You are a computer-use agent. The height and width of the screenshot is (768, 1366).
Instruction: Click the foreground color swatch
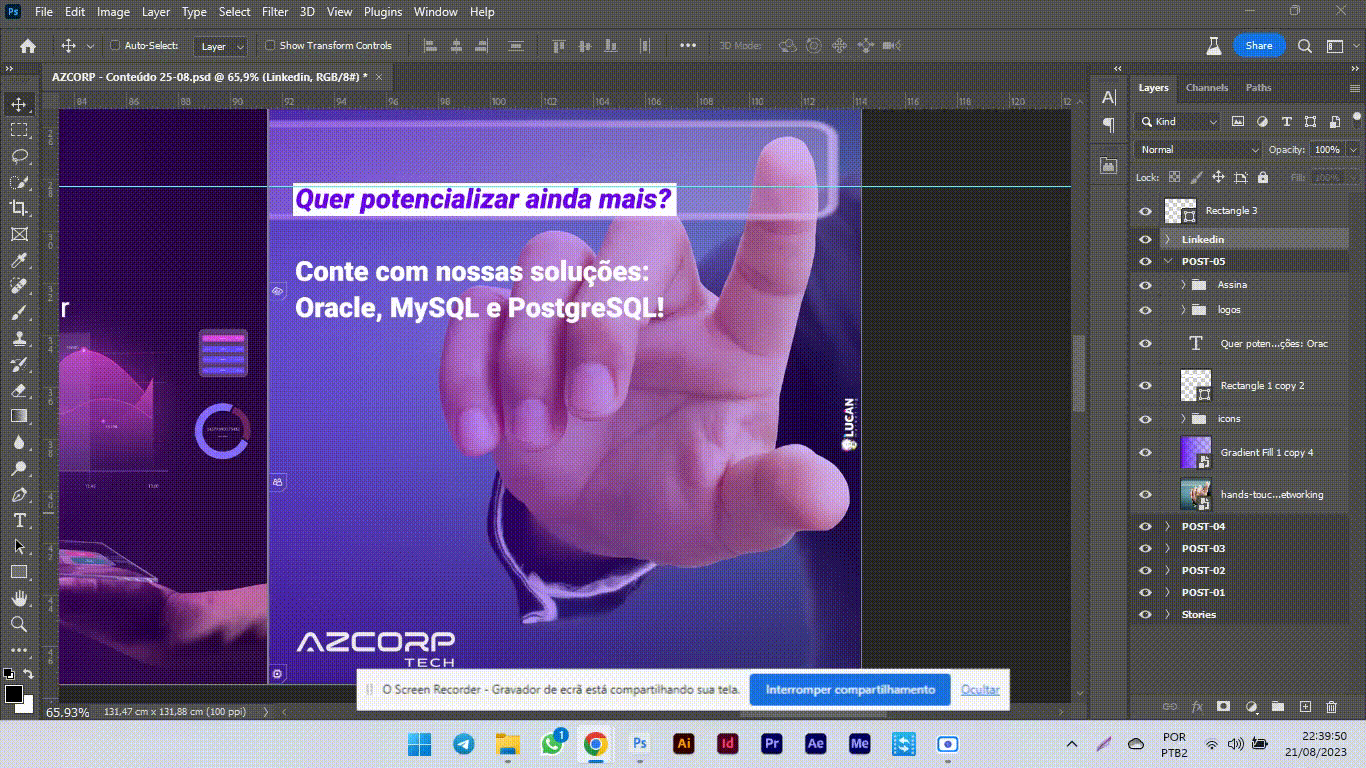tap(13, 693)
